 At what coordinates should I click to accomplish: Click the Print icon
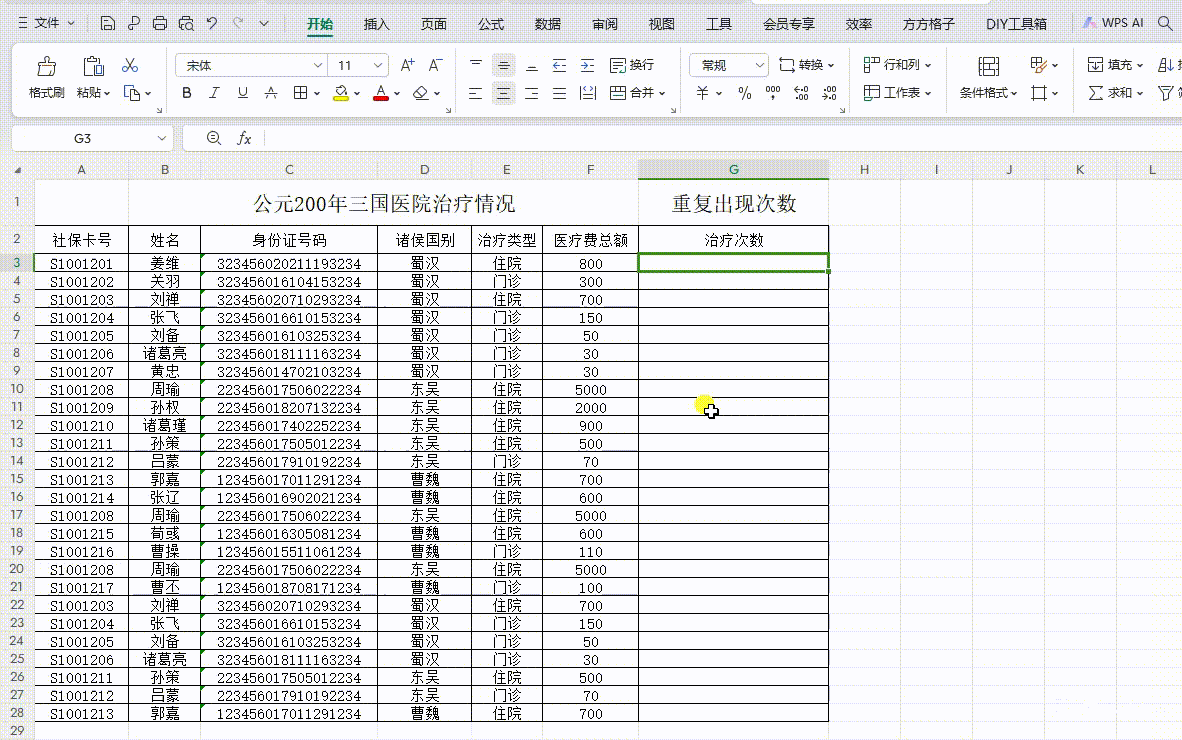pos(160,23)
